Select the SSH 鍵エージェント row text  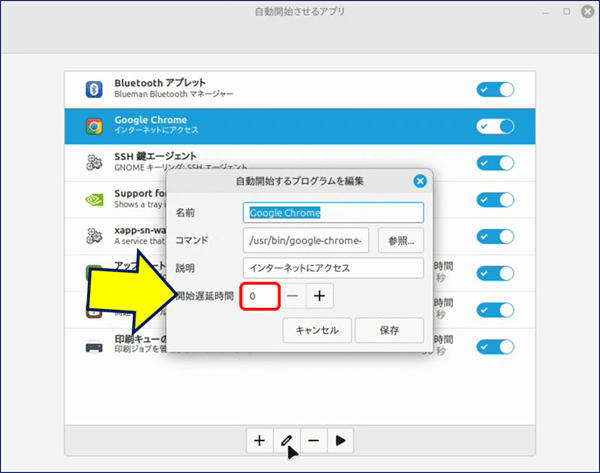[x=155, y=156]
